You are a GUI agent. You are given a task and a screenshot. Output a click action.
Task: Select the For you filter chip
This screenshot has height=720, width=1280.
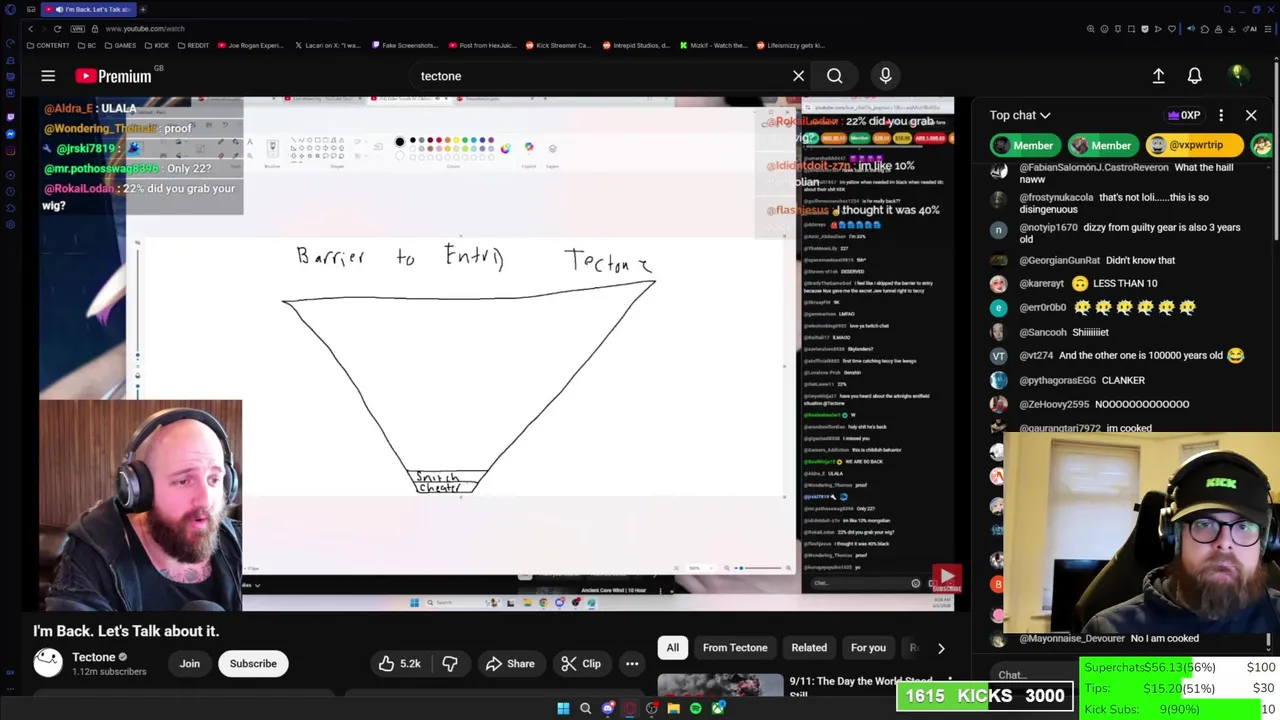[868, 648]
